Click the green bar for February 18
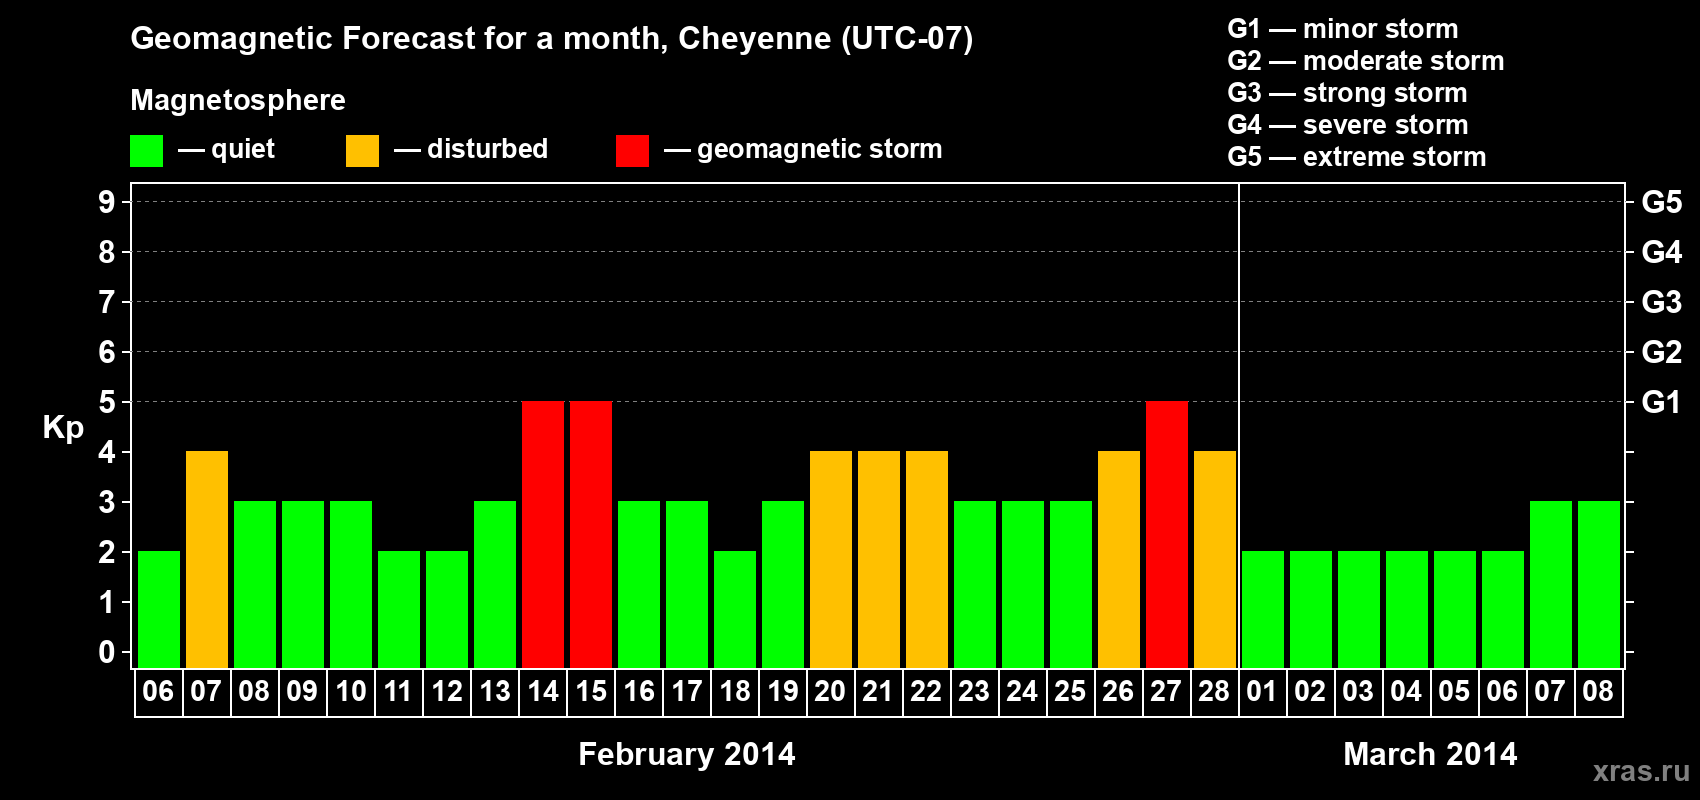The width and height of the screenshot is (1700, 800). [735, 609]
